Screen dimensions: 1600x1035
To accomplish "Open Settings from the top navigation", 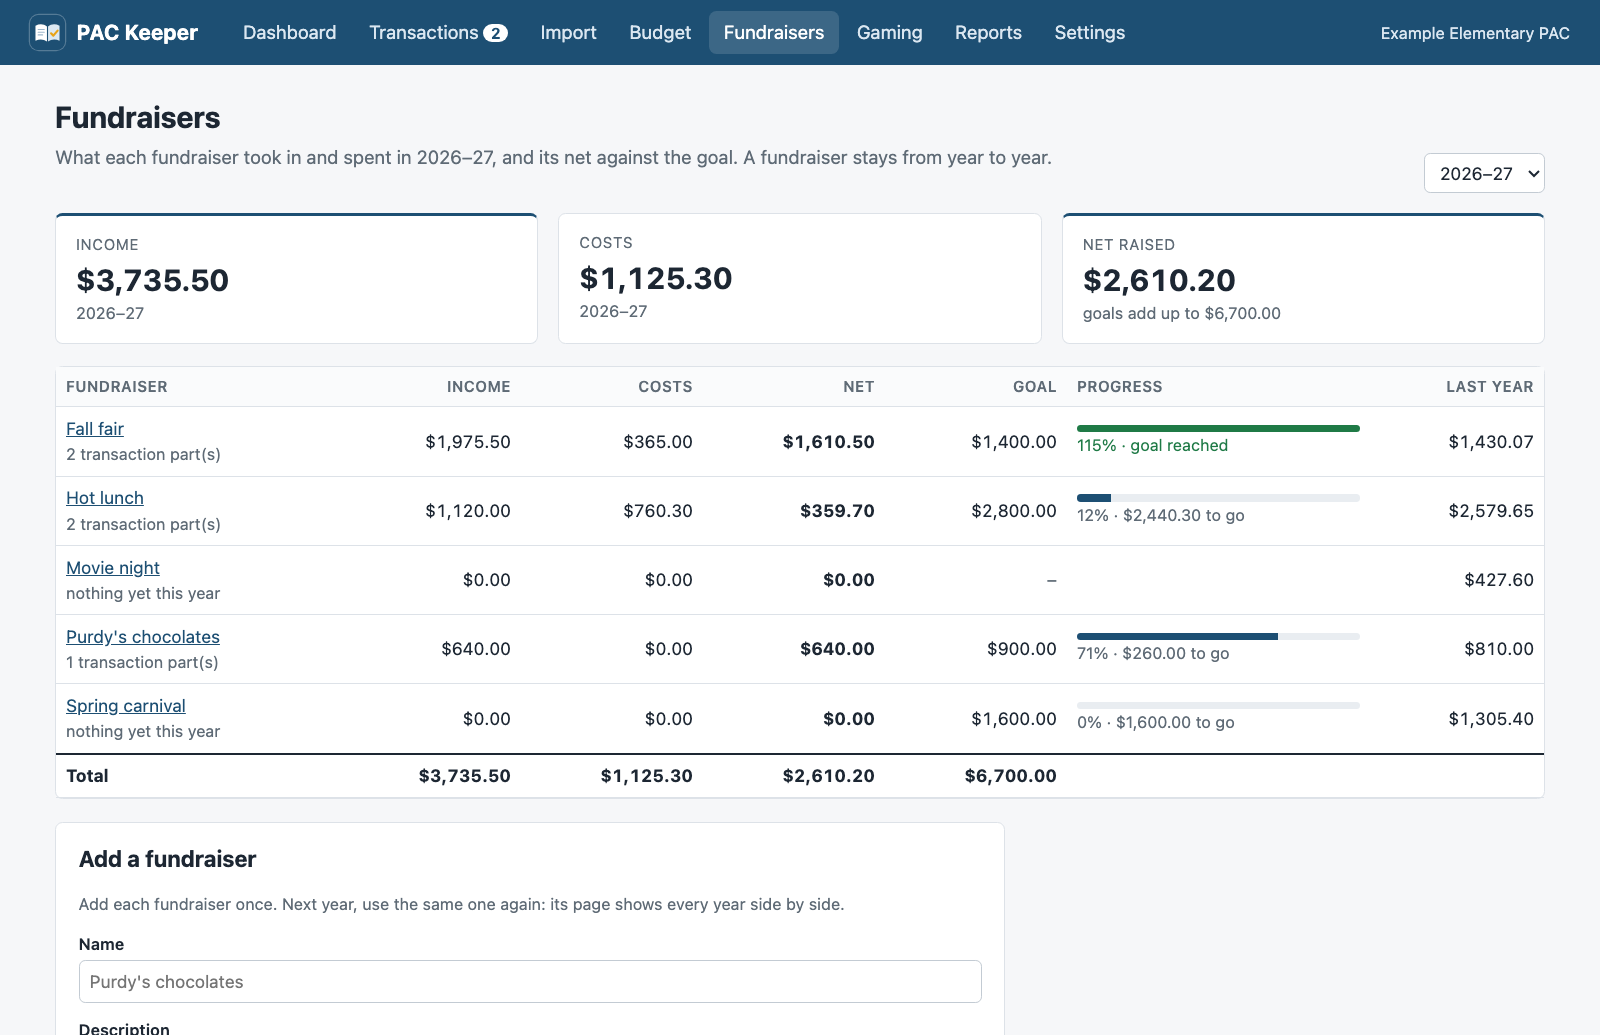I will coord(1090,33).
